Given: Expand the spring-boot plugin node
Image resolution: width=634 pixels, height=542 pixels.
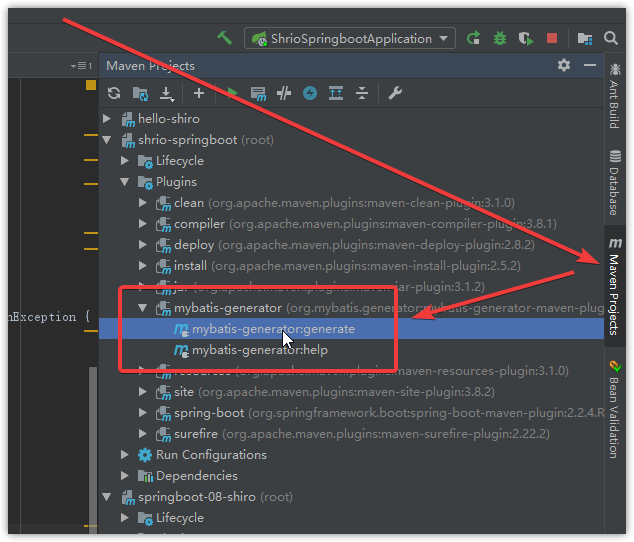Looking at the screenshot, I should pyautogui.click(x=142, y=413).
